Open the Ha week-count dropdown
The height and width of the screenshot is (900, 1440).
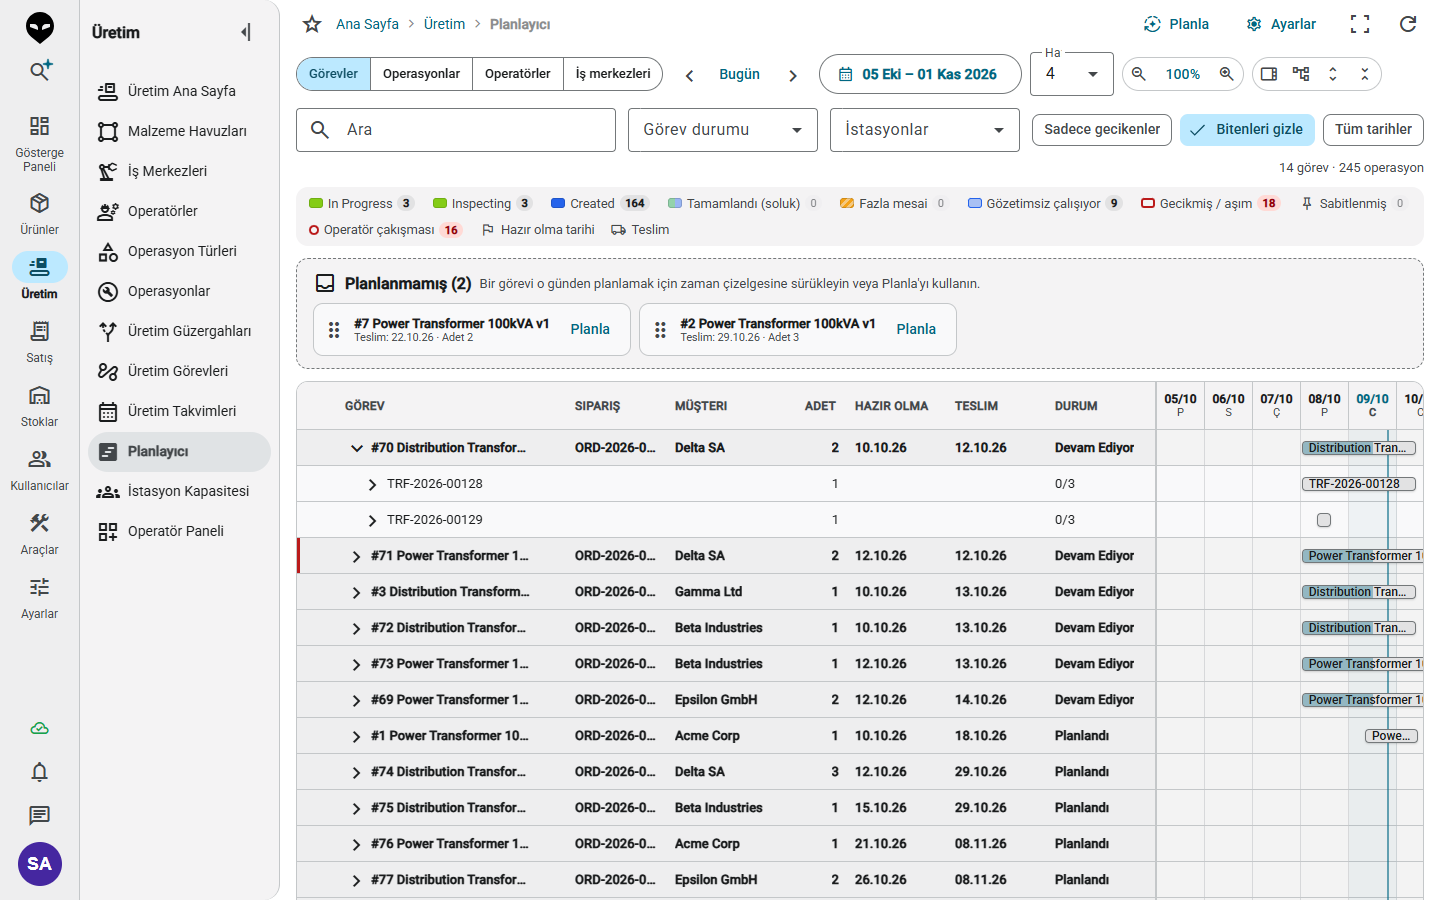click(1072, 74)
